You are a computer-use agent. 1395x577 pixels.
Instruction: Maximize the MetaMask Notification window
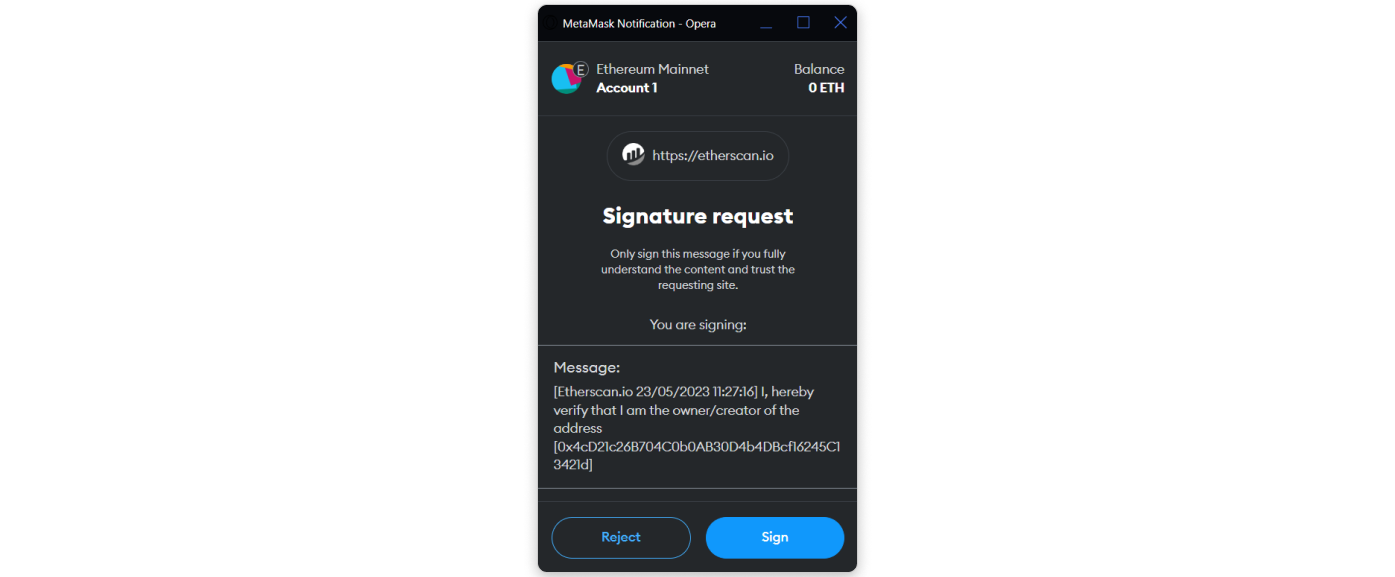(x=803, y=22)
